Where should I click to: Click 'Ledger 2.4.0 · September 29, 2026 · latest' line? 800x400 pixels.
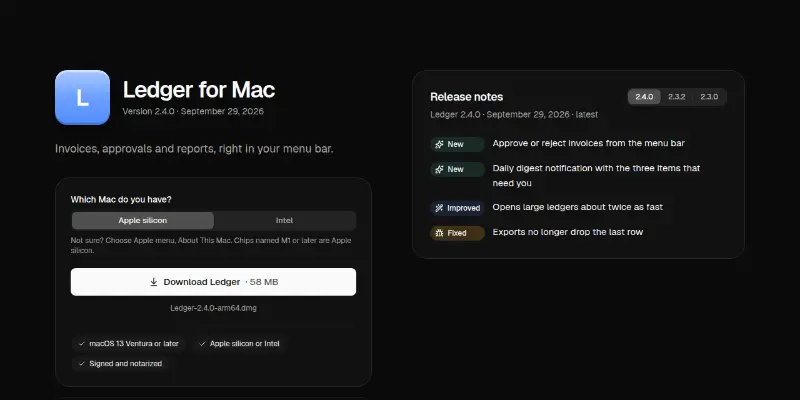pos(514,114)
